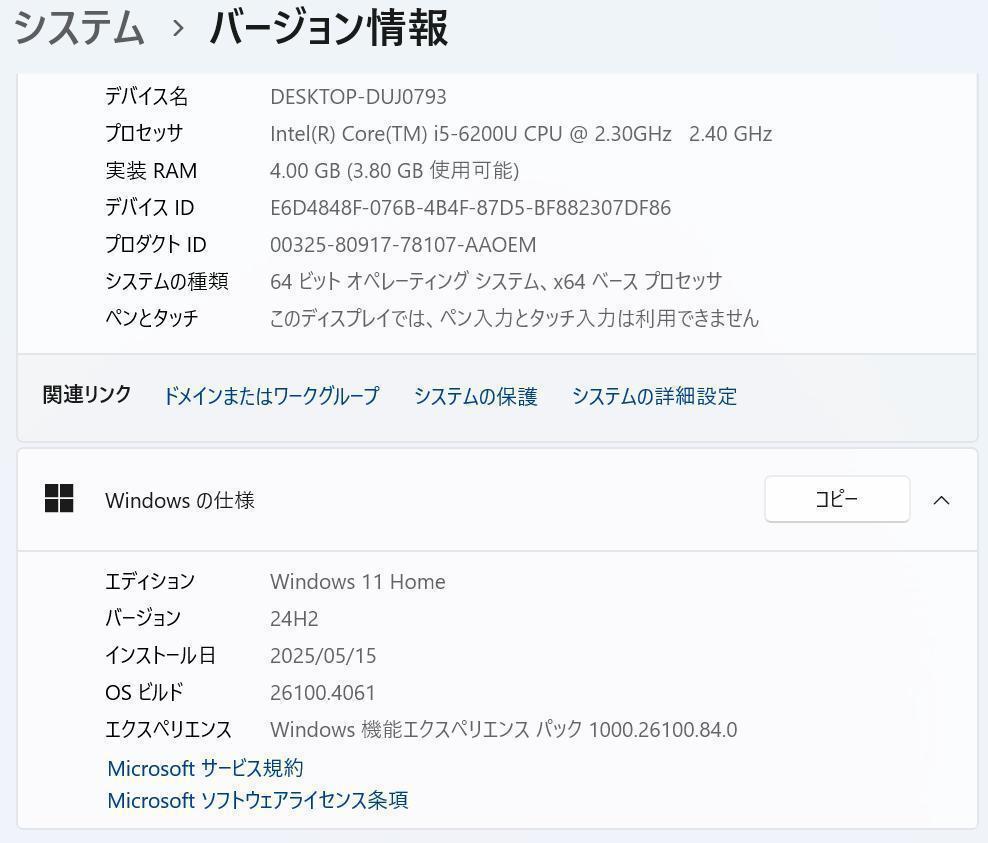
Task: Click the OS ビルド label
Action: click(x=144, y=692)
